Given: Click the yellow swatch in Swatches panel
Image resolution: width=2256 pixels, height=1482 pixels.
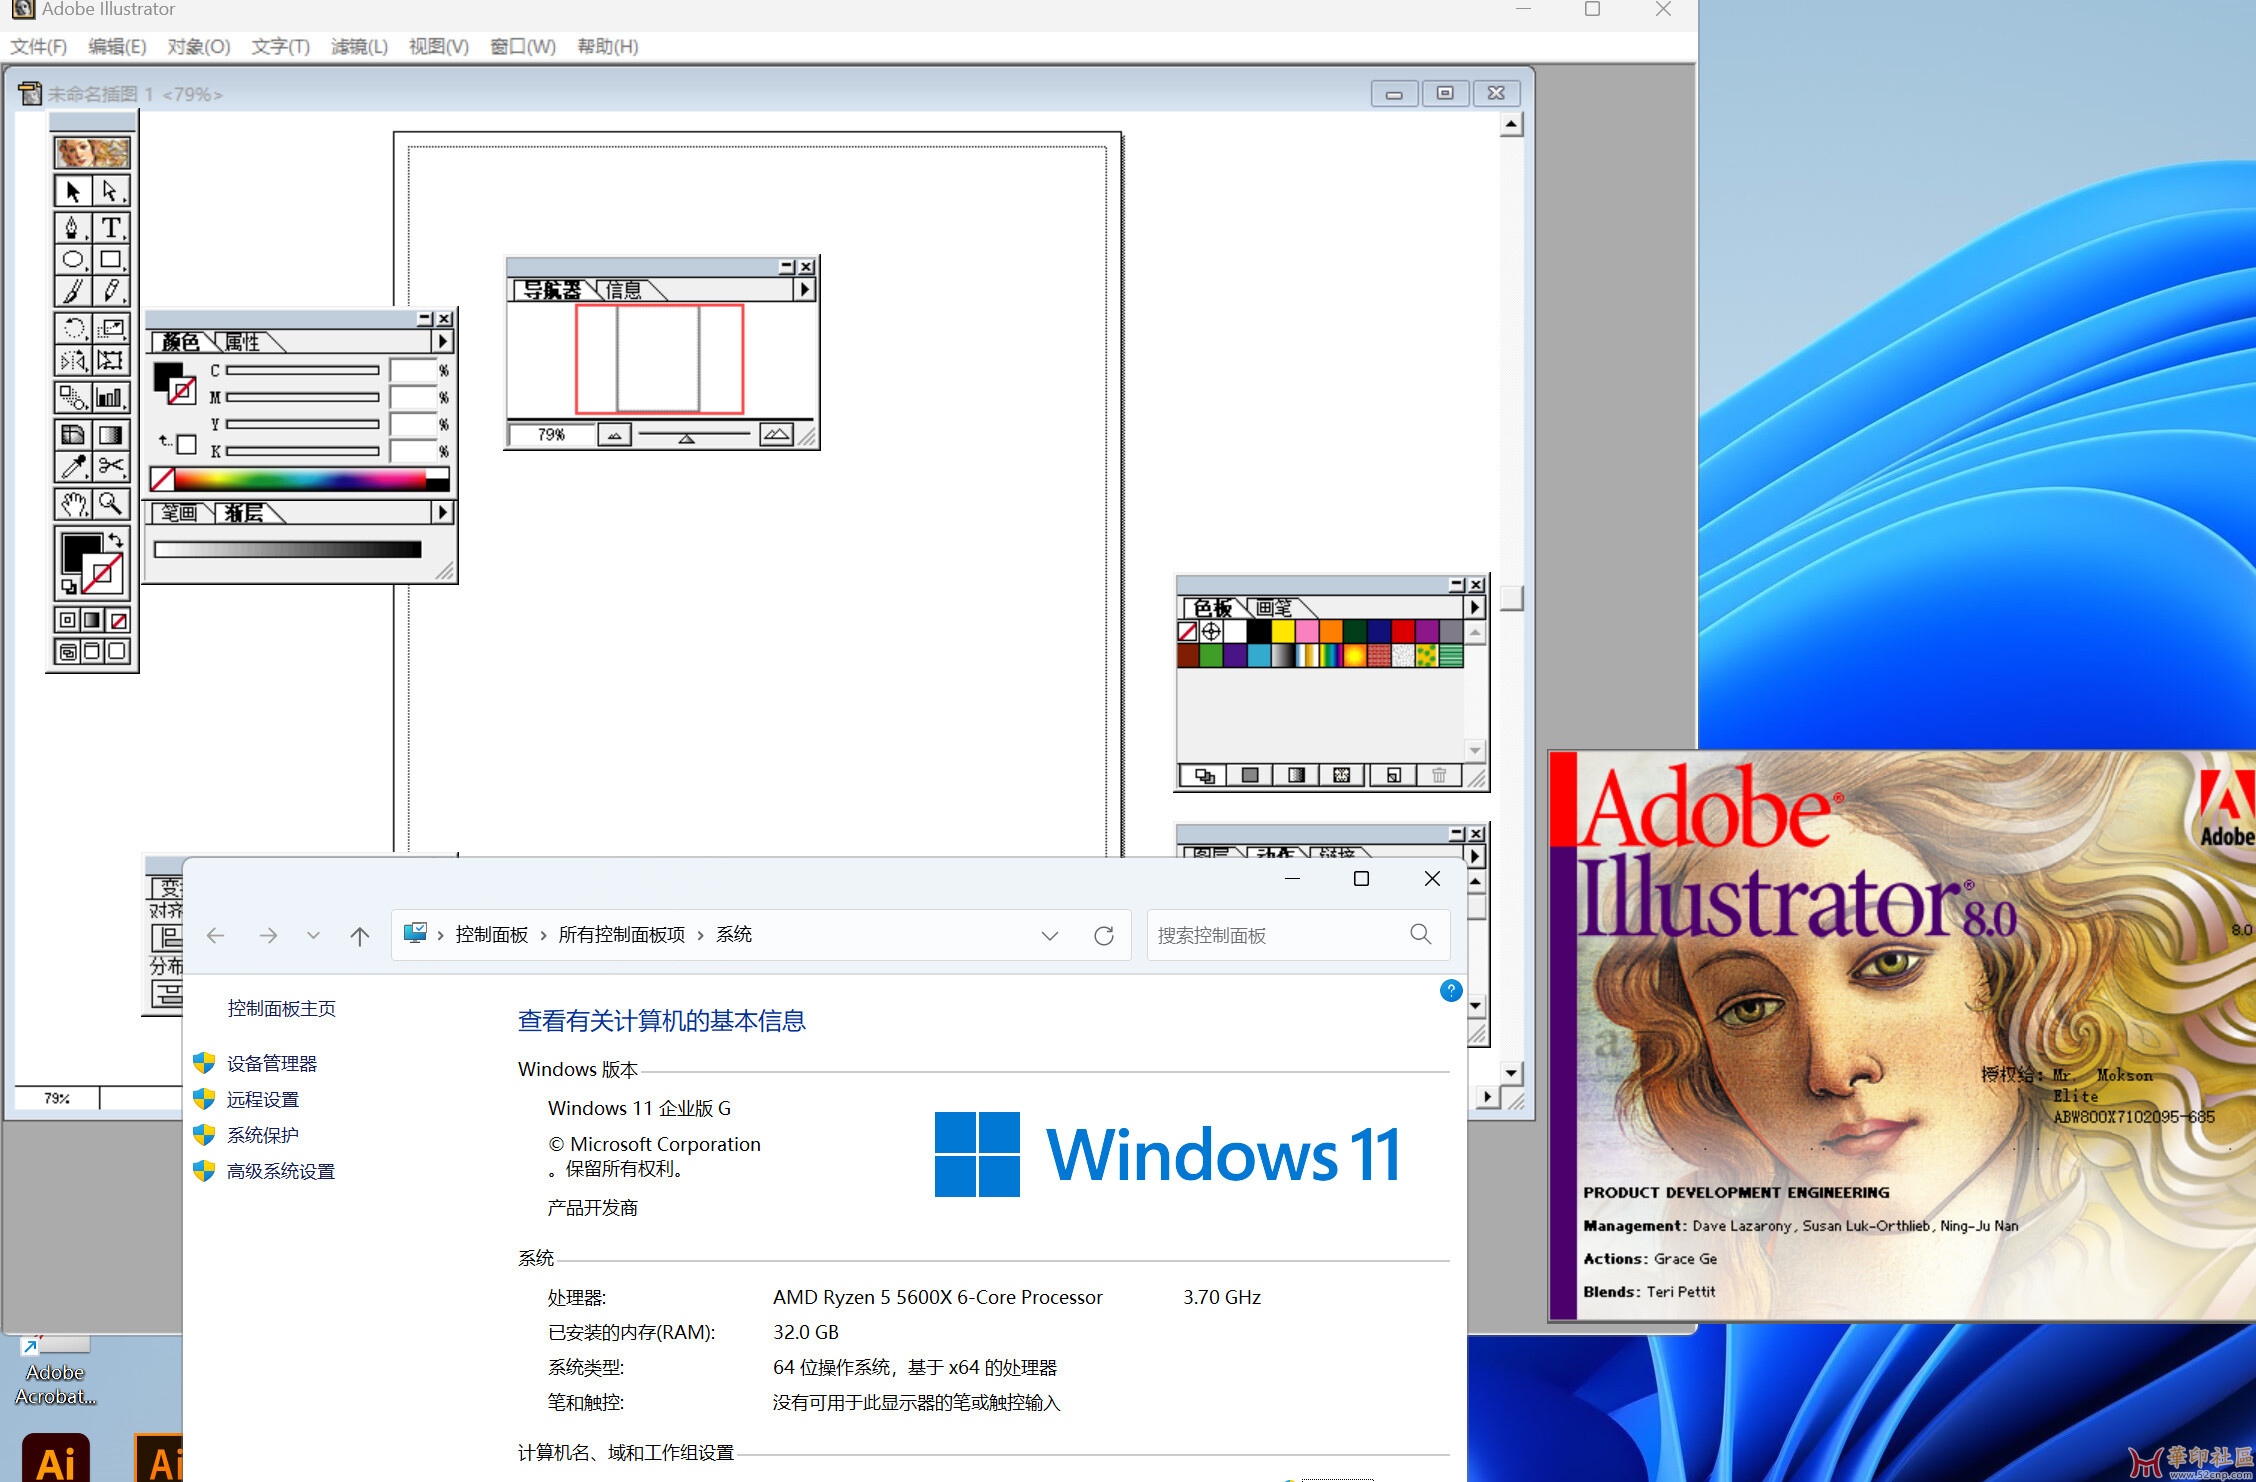Looking at the screenshot, I should click(x=1283, y=631).
